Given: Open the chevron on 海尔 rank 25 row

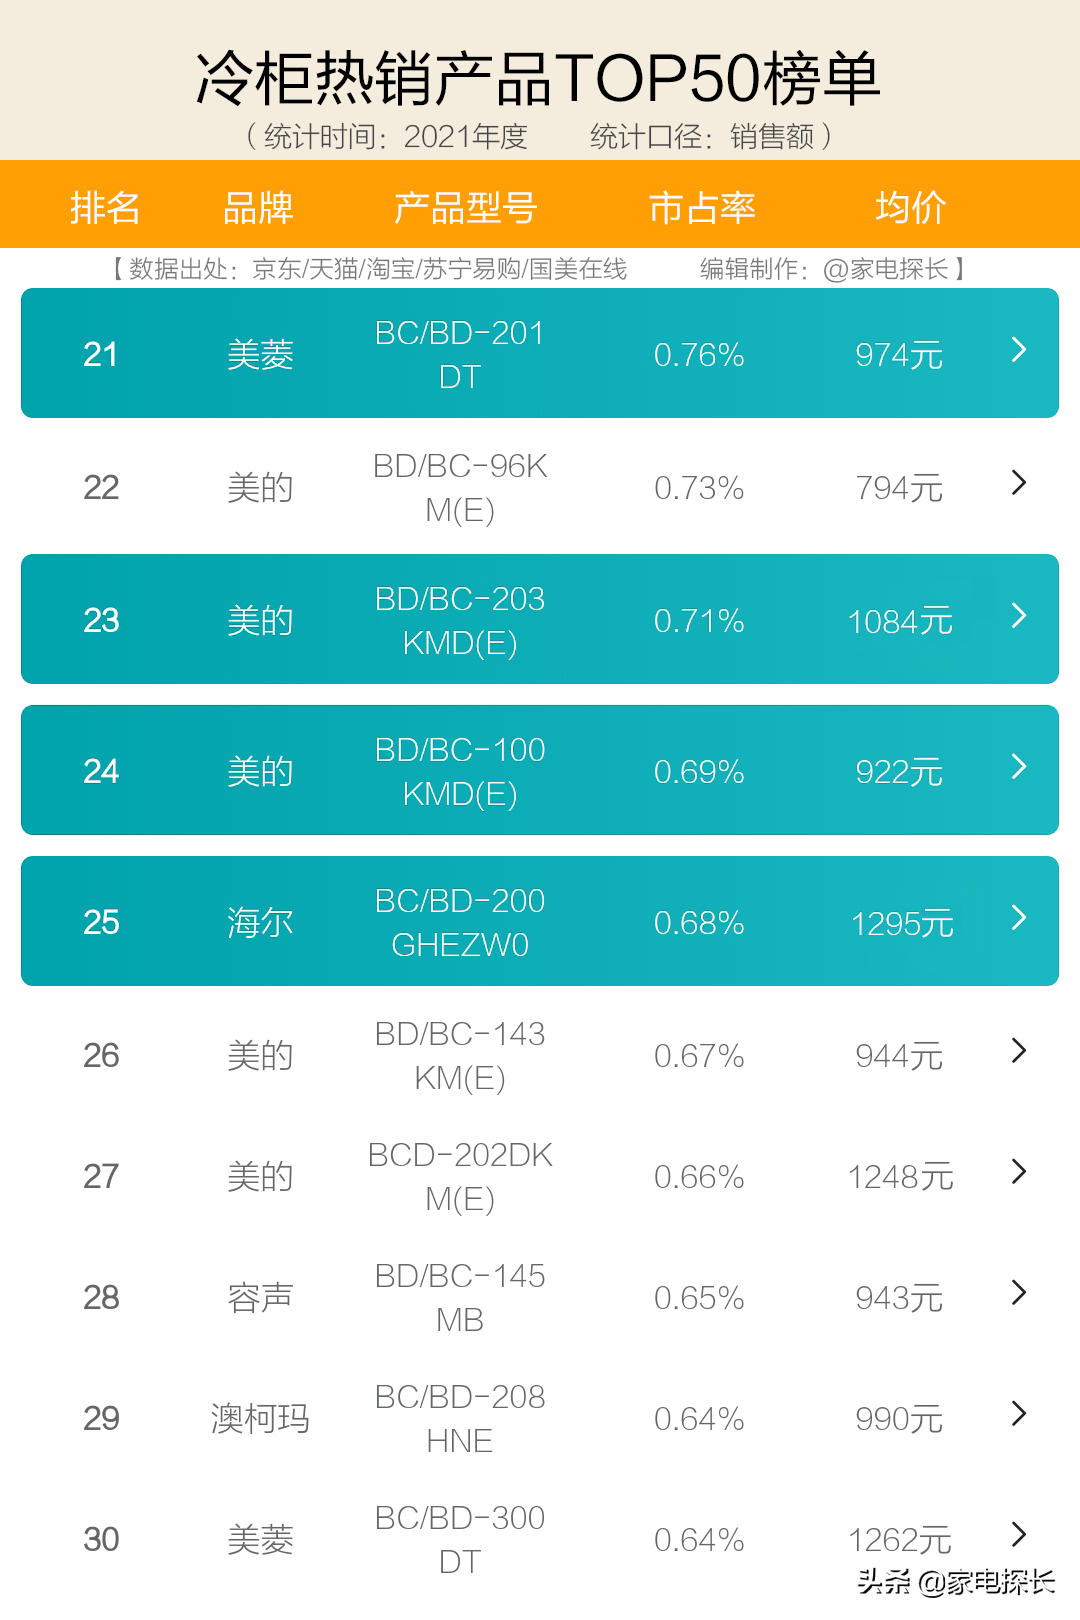Looking at the screenshot, I should (1019, 918).
